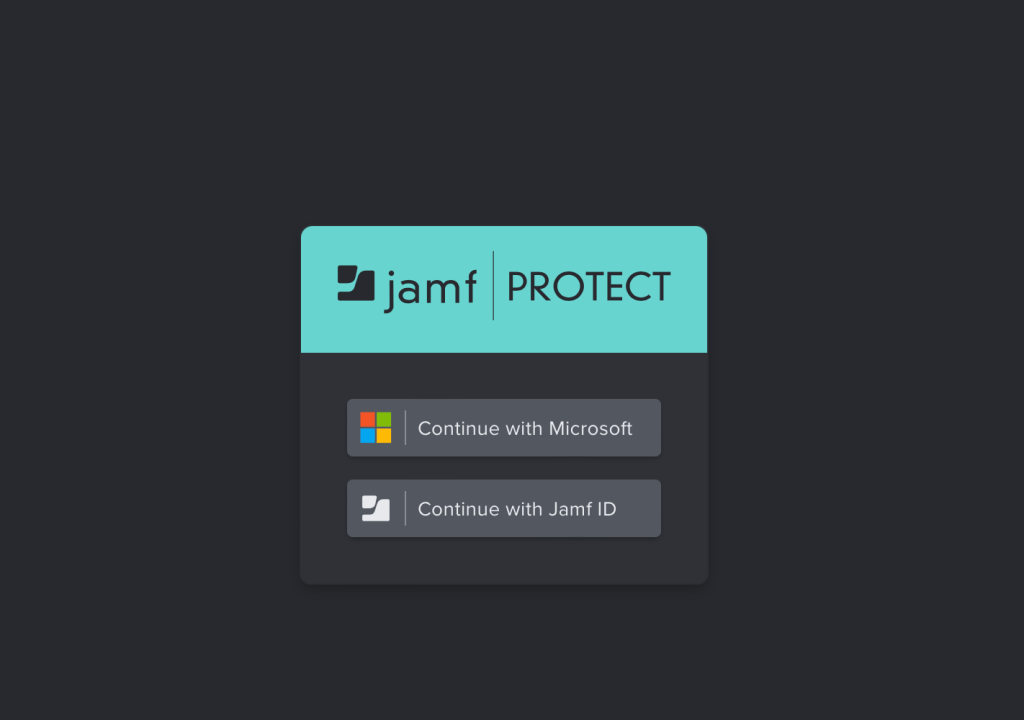The image size is (1024, 720).
Task: Click the gap between the two sign-in buttons
Action: [504, 468]
